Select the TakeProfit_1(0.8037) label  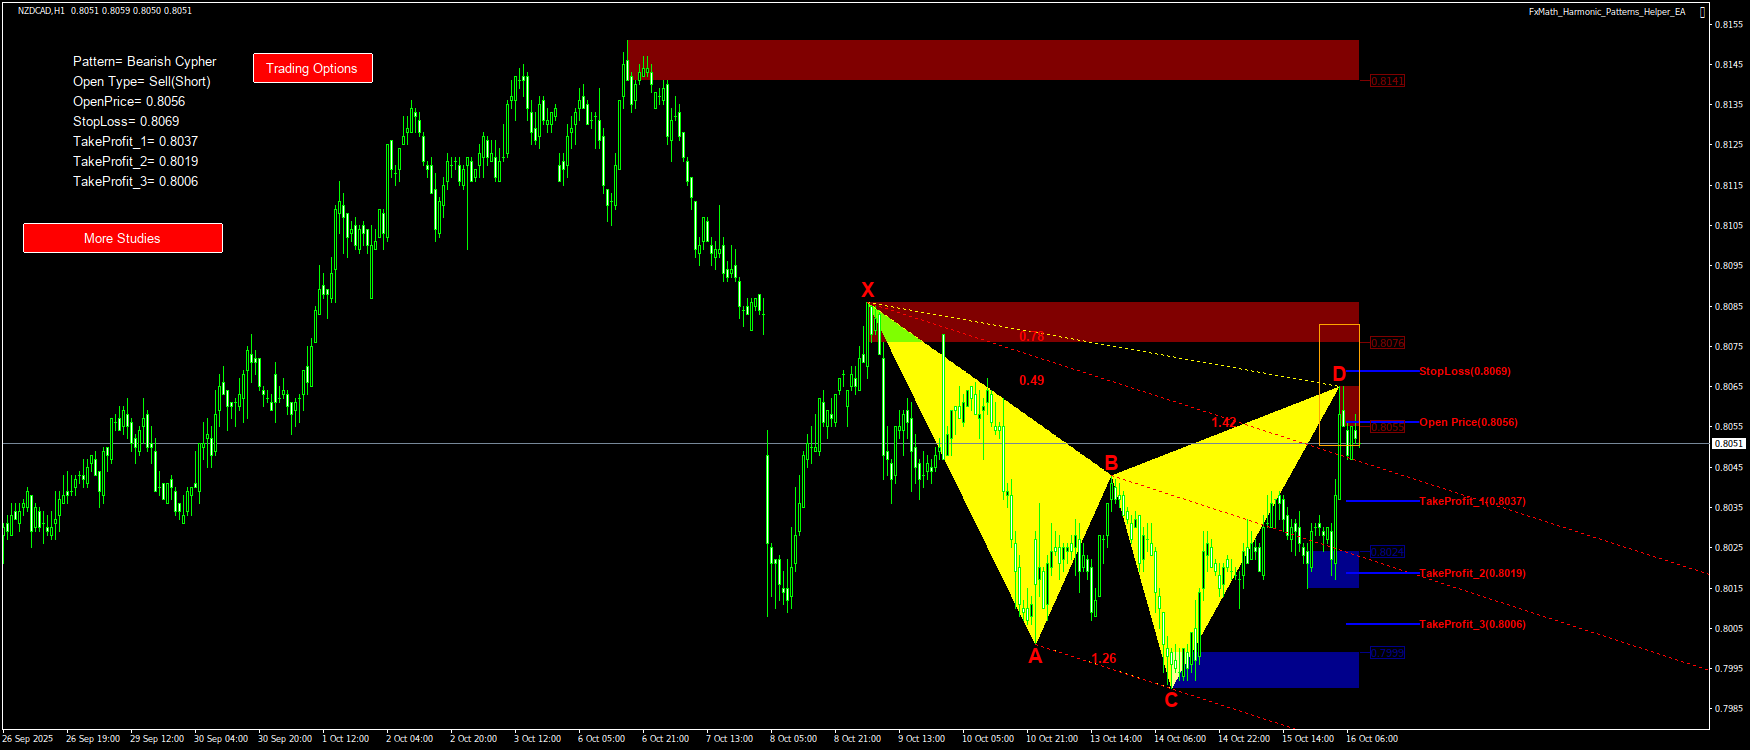[x=1472, y=501]
